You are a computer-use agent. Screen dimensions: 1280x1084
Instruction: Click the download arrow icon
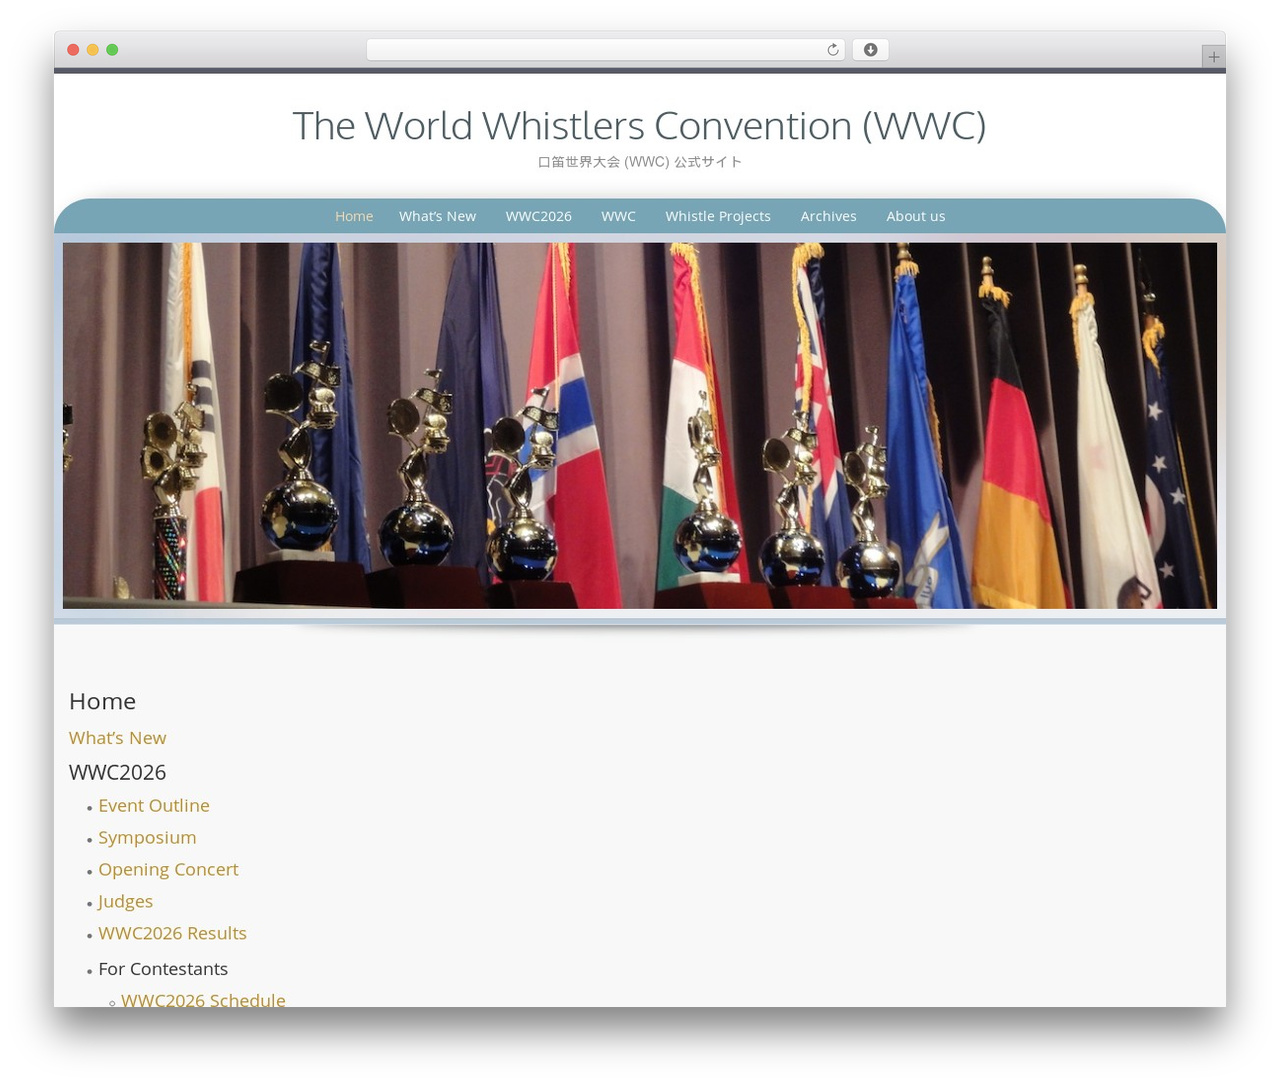(870, 50)
